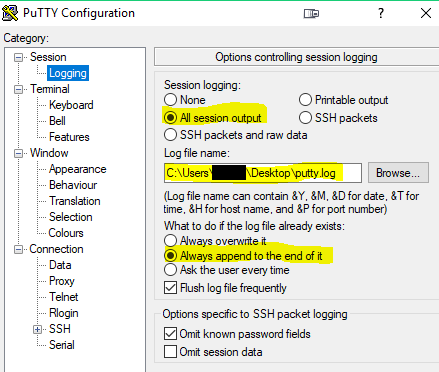Click the 'Log file name:' label
The width and height of the screenshot is (439, 372).
[197, 153]
